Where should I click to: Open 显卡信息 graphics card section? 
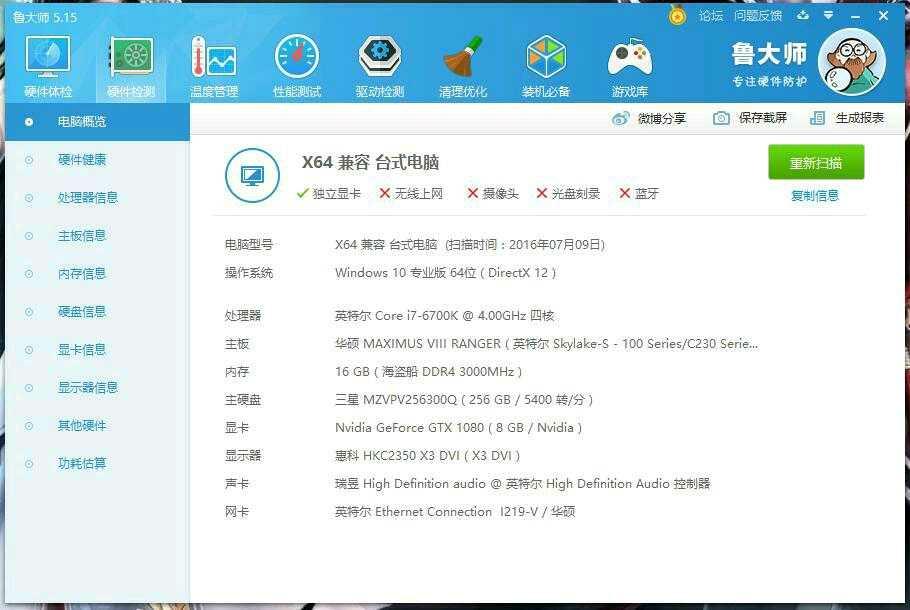98,350
